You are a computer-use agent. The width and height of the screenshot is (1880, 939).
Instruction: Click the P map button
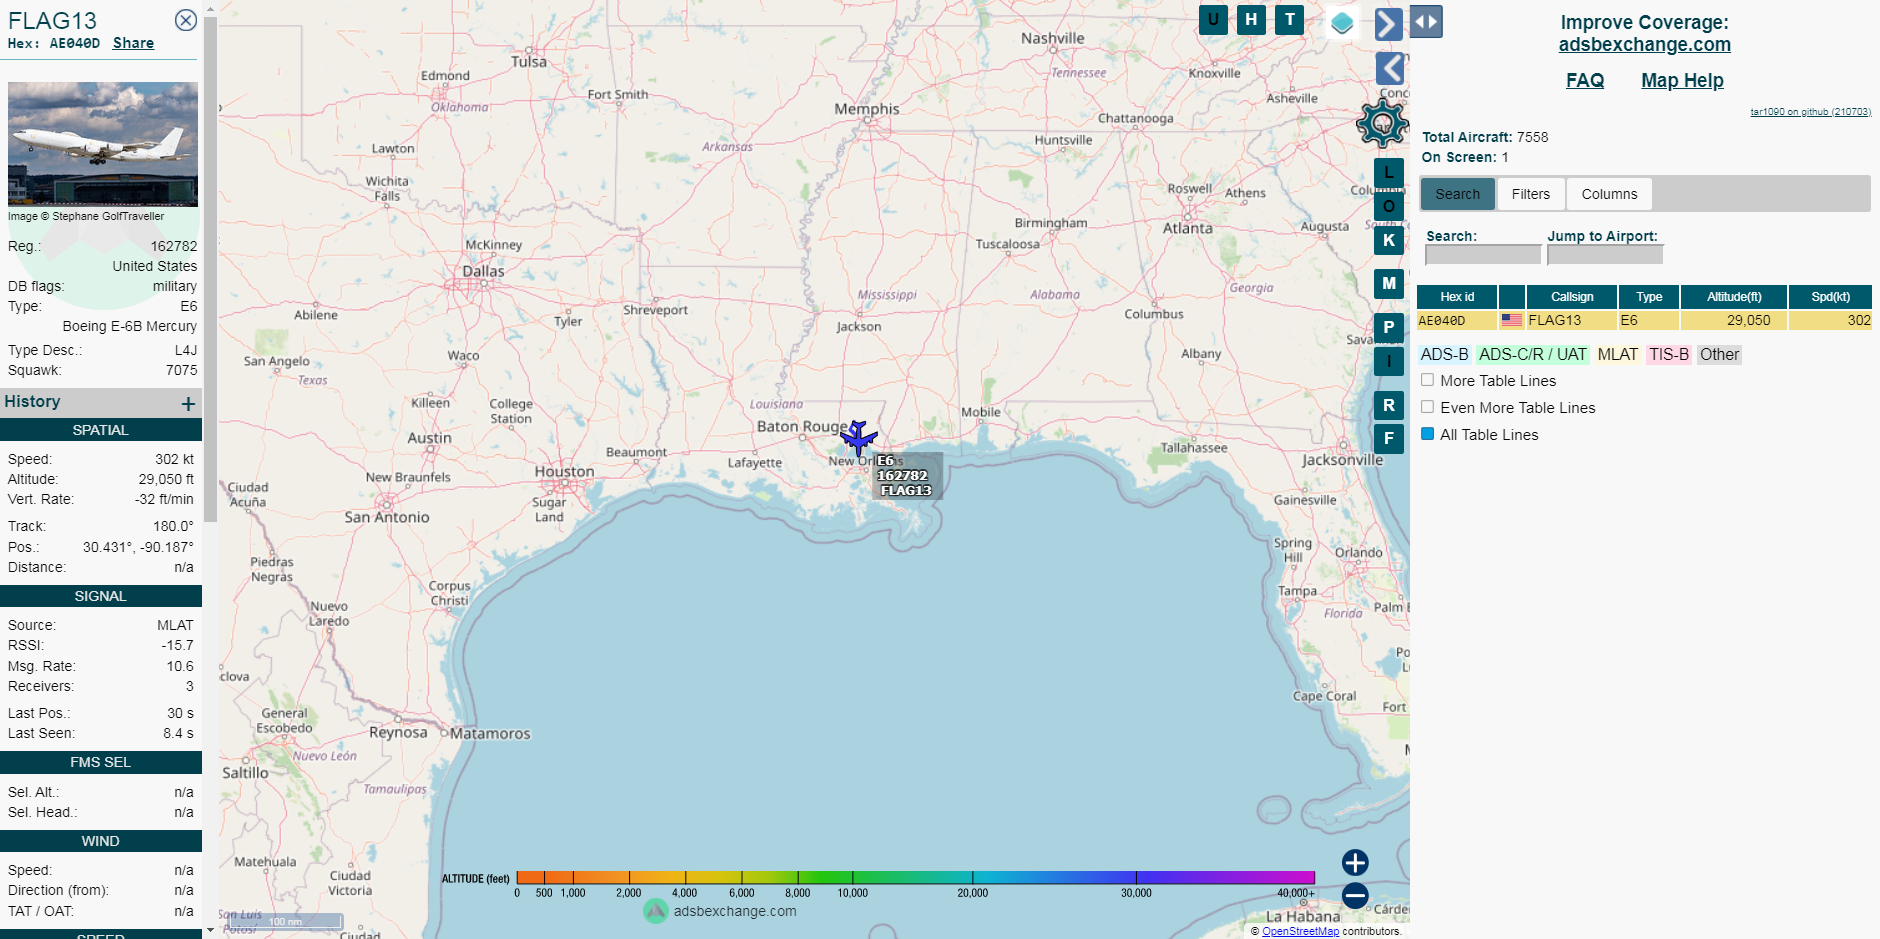(x=1389, y=328)
